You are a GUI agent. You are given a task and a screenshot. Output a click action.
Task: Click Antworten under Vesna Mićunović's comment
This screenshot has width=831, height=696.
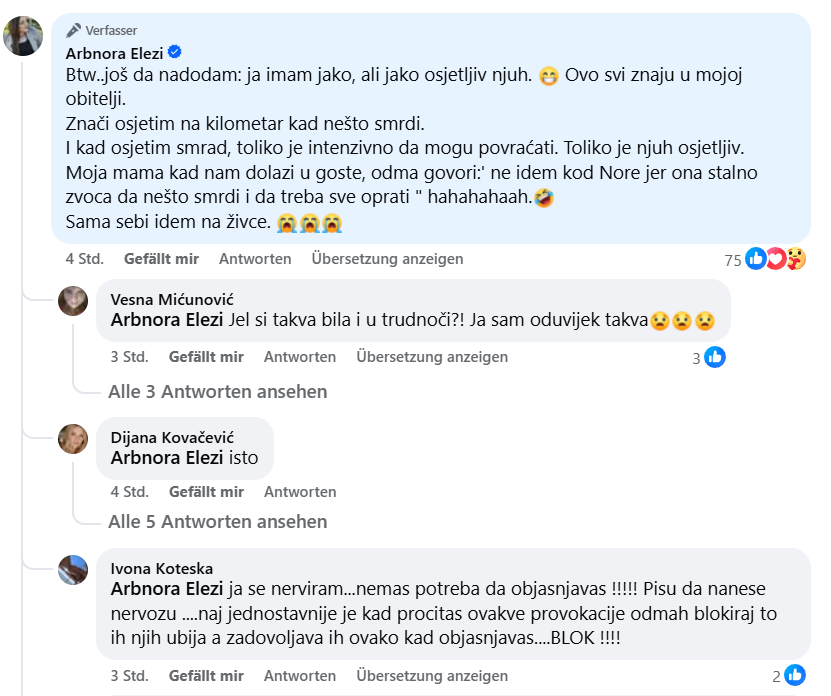point(300,357)
